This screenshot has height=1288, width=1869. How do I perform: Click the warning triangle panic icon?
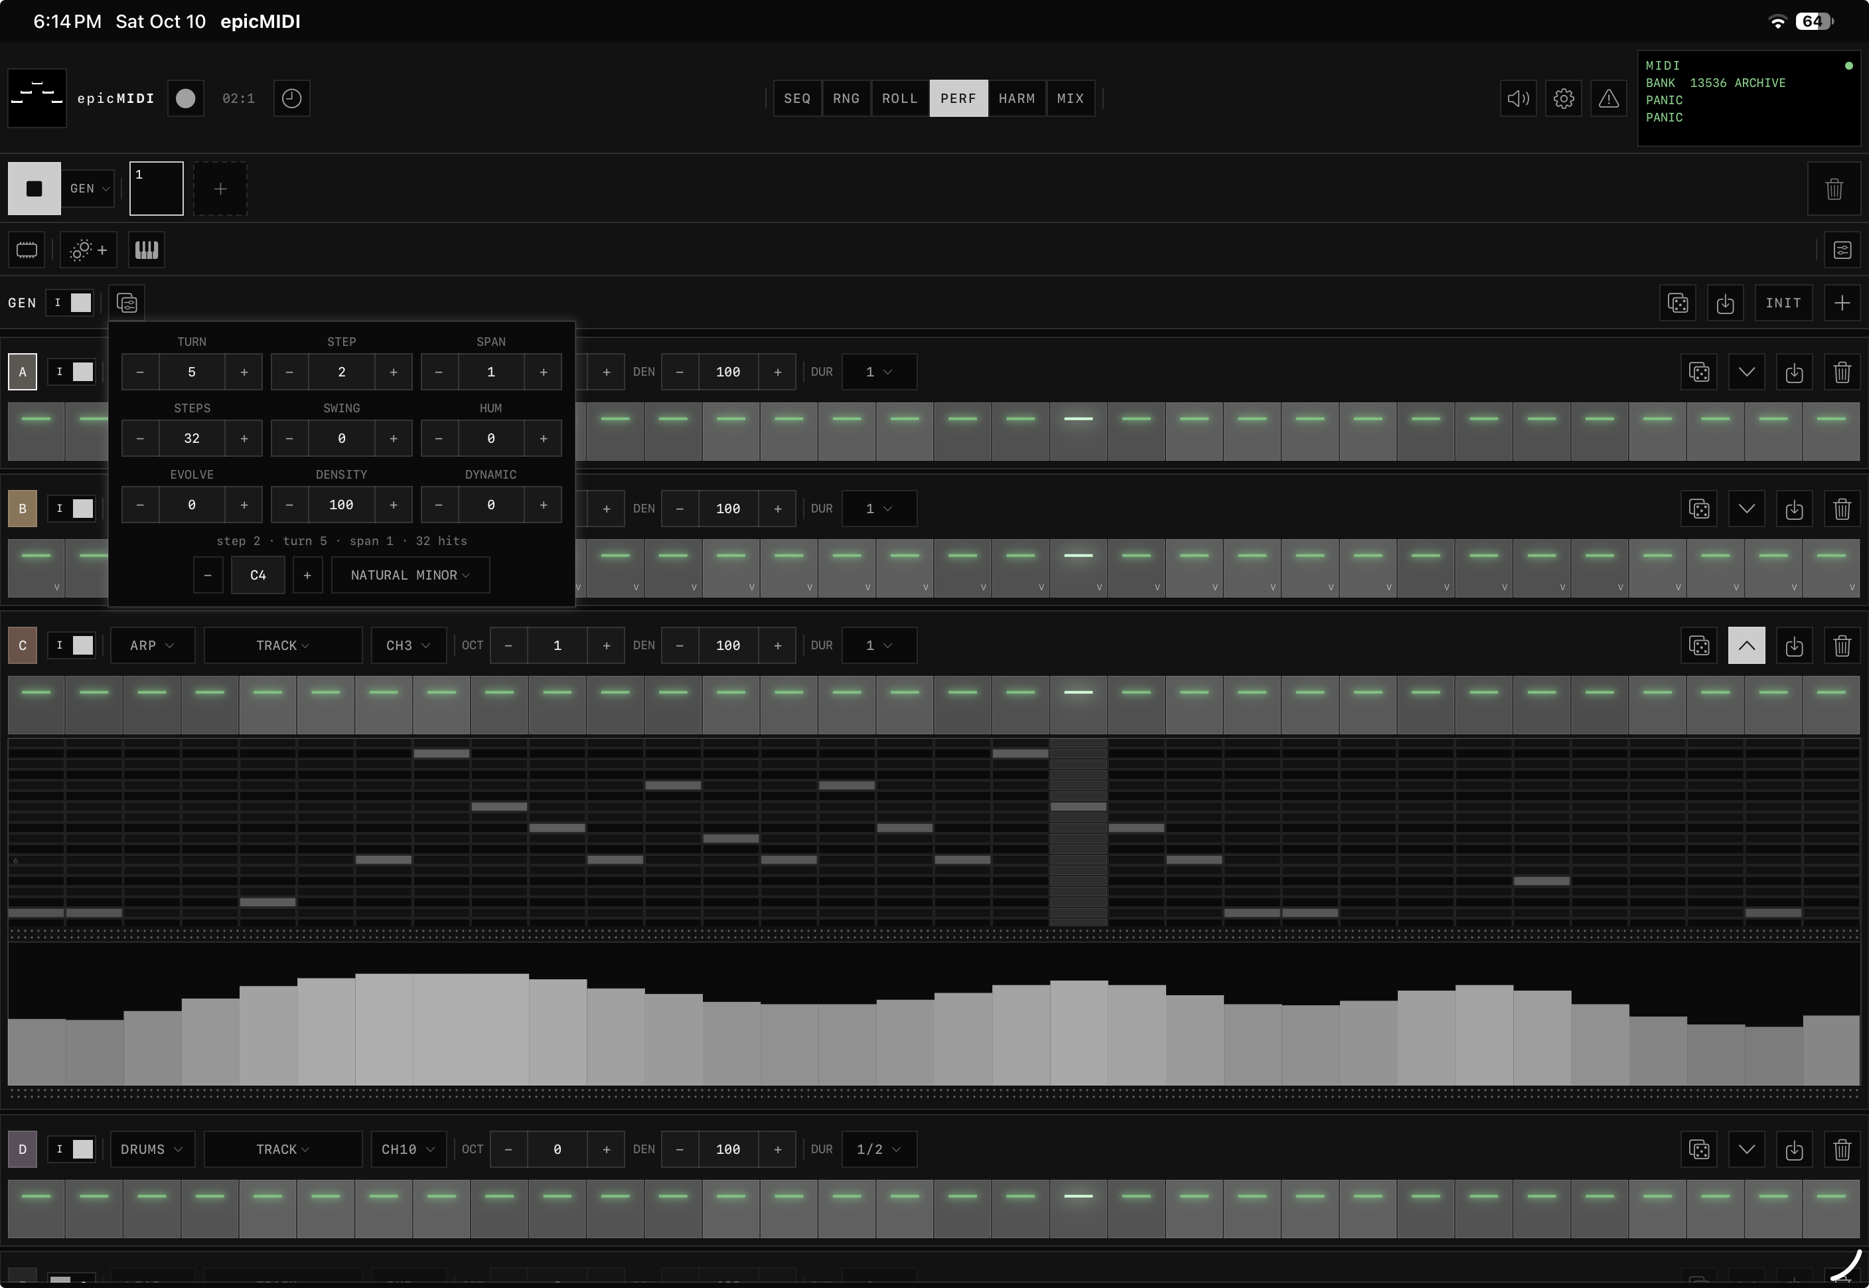1609,98
